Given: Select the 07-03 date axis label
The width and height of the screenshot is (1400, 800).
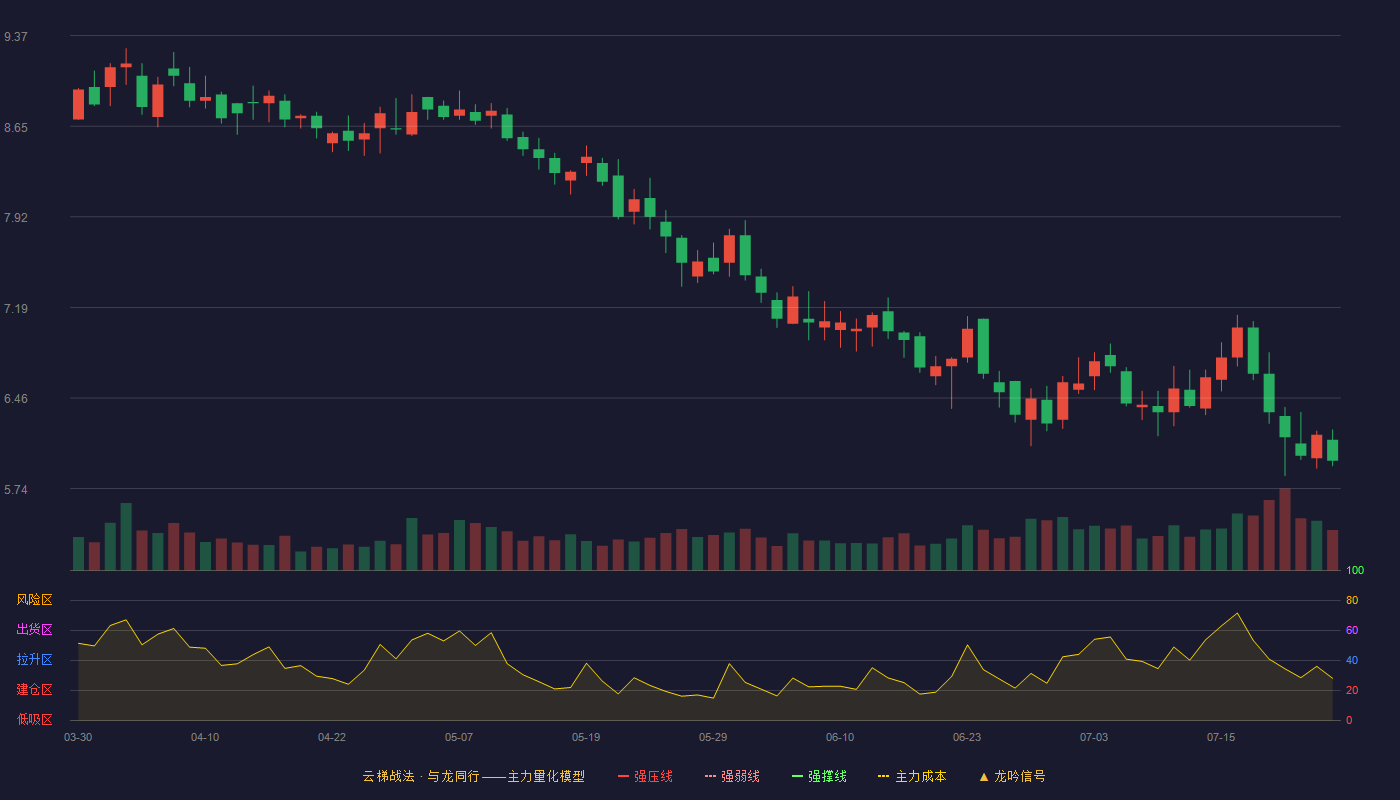Looking at the screenshot, I should (x=1094, y=737).
